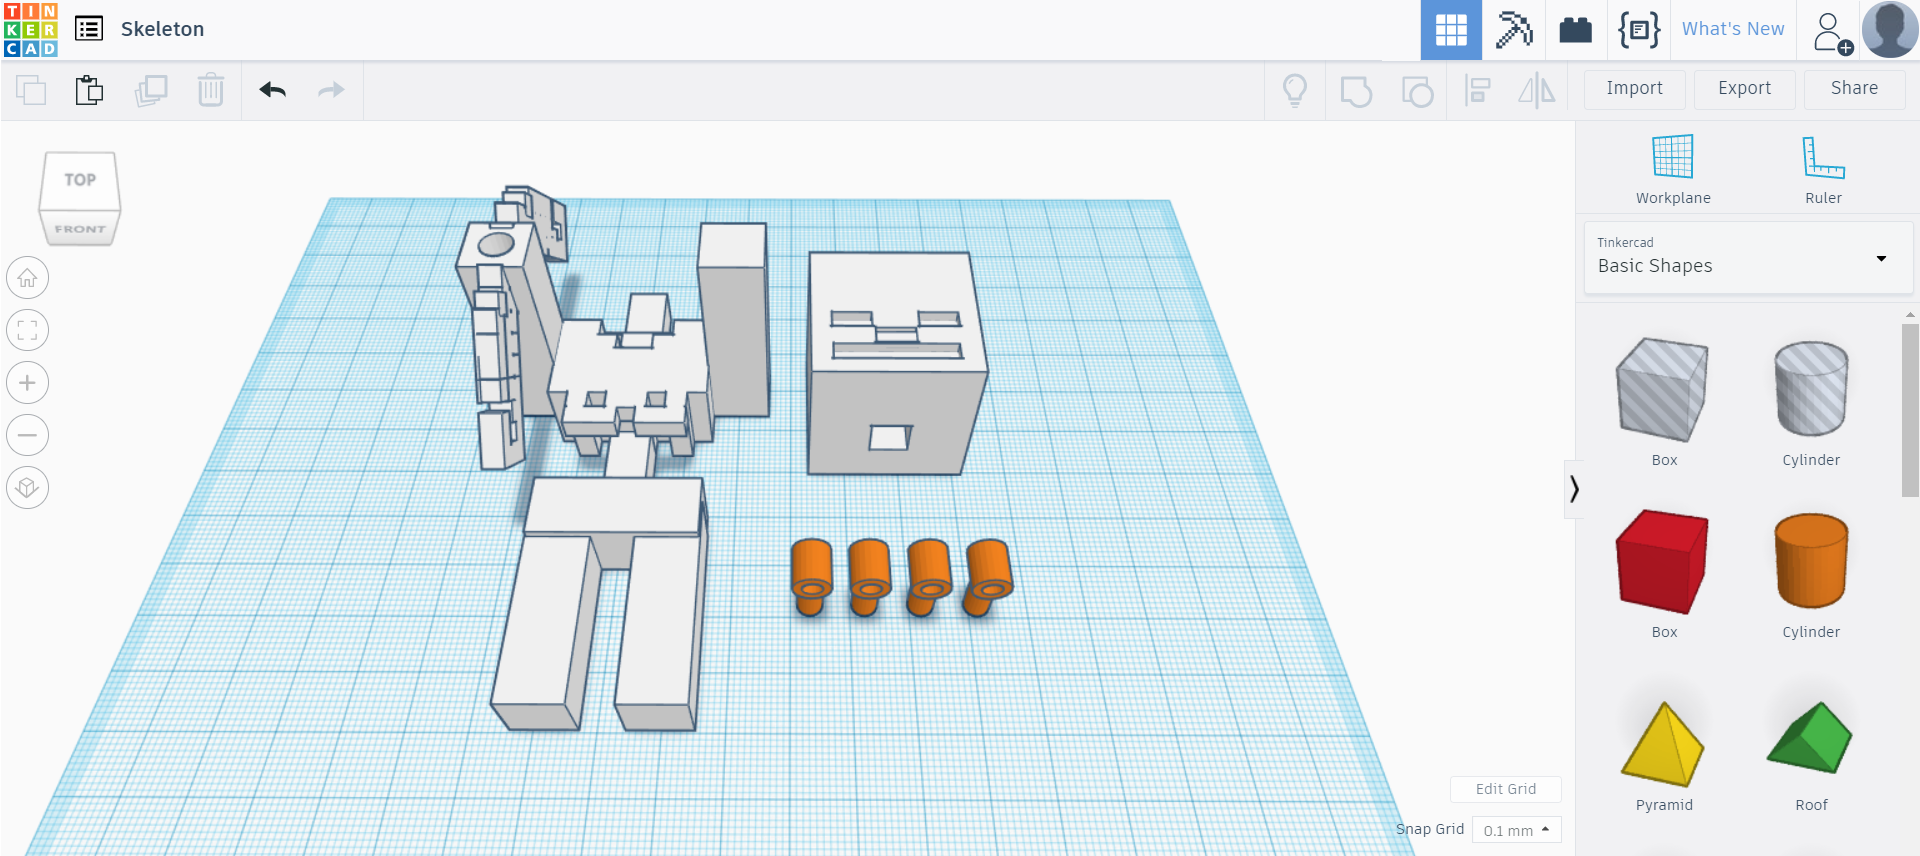
Task: Click the Duplicate and repeat icon
Action: (151, 90)
